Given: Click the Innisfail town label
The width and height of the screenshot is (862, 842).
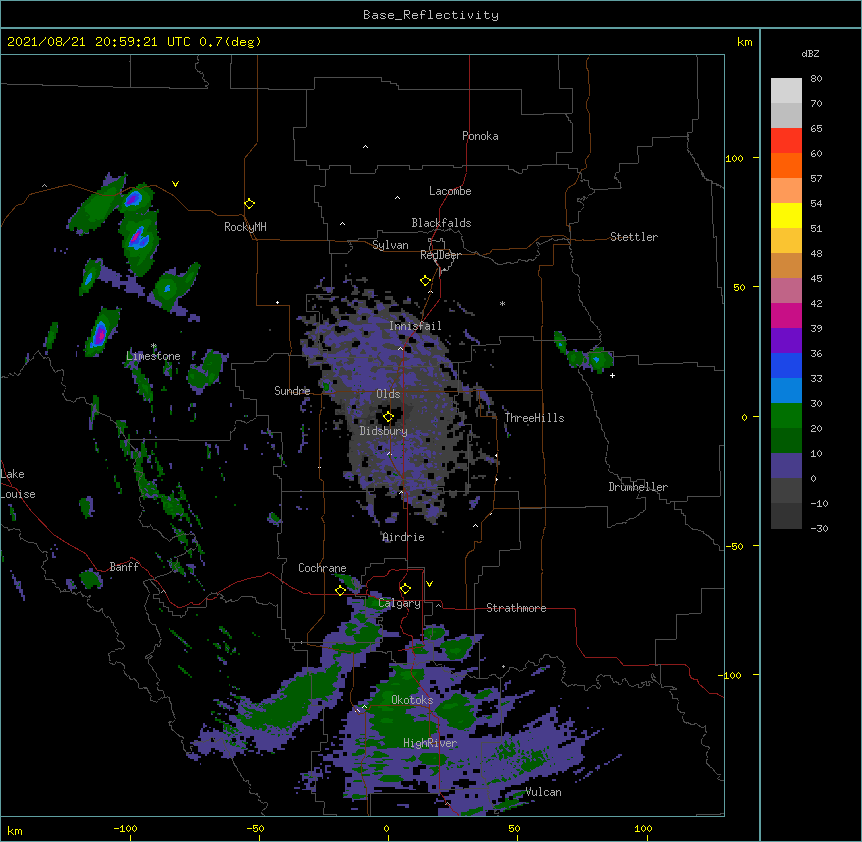Looking at the screenshot, I should (415, 326).
